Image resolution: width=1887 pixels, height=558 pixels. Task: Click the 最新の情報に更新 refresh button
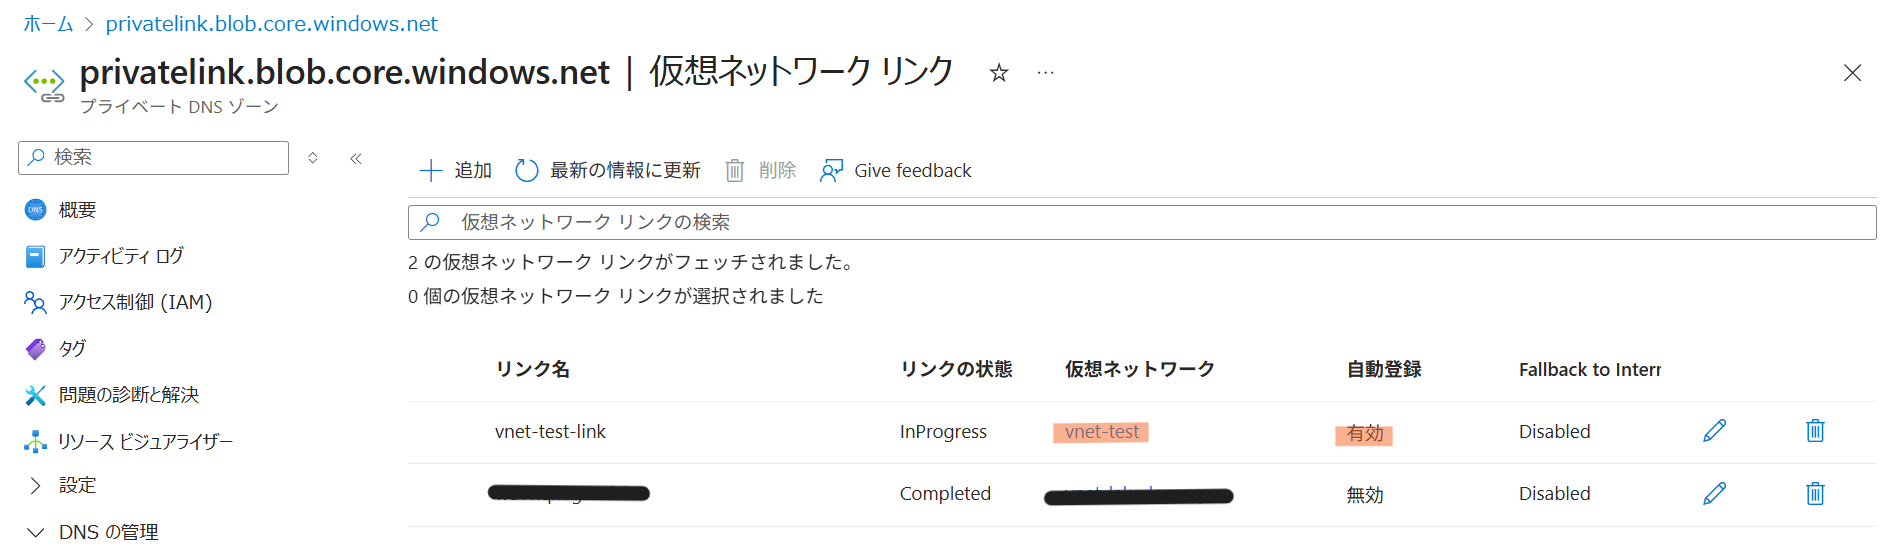608,171
